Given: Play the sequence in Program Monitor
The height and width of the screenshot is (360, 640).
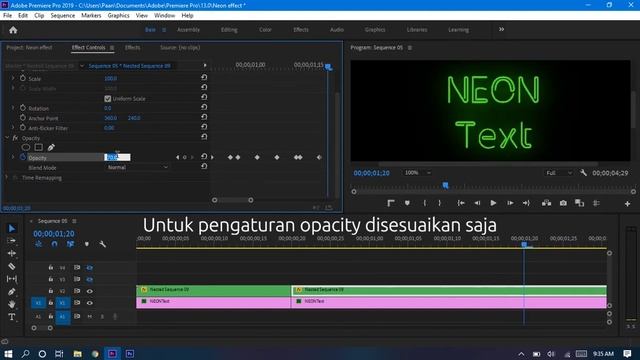Looking at the screenshot, I should 493,203.
